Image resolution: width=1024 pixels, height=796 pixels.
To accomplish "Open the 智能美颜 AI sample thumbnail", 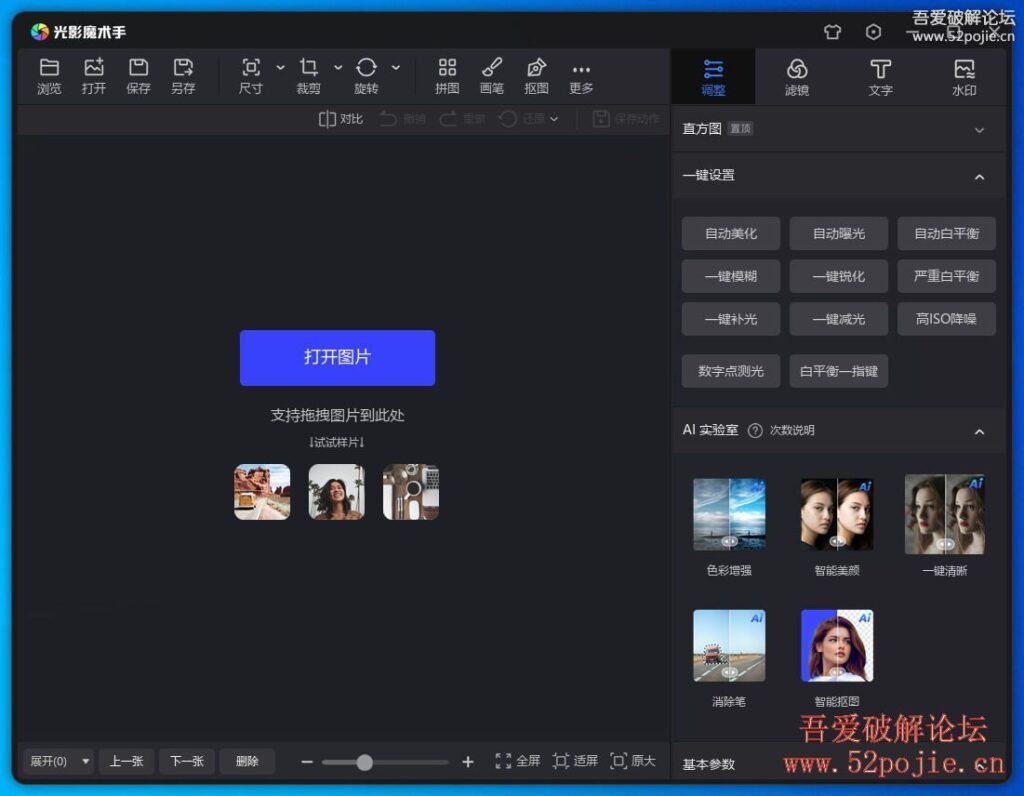I will [837, 514].
